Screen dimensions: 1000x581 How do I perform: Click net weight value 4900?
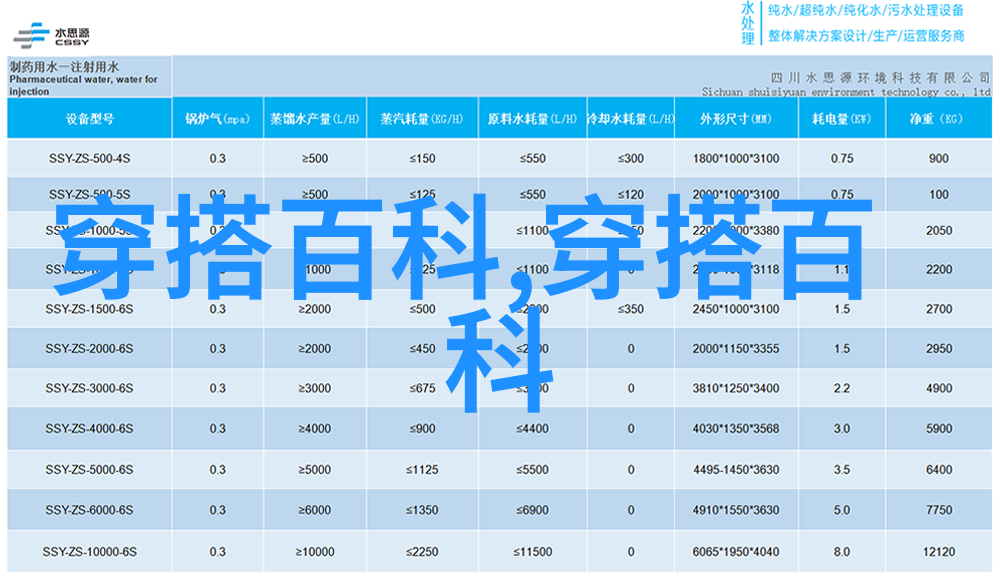coord(939,388)
